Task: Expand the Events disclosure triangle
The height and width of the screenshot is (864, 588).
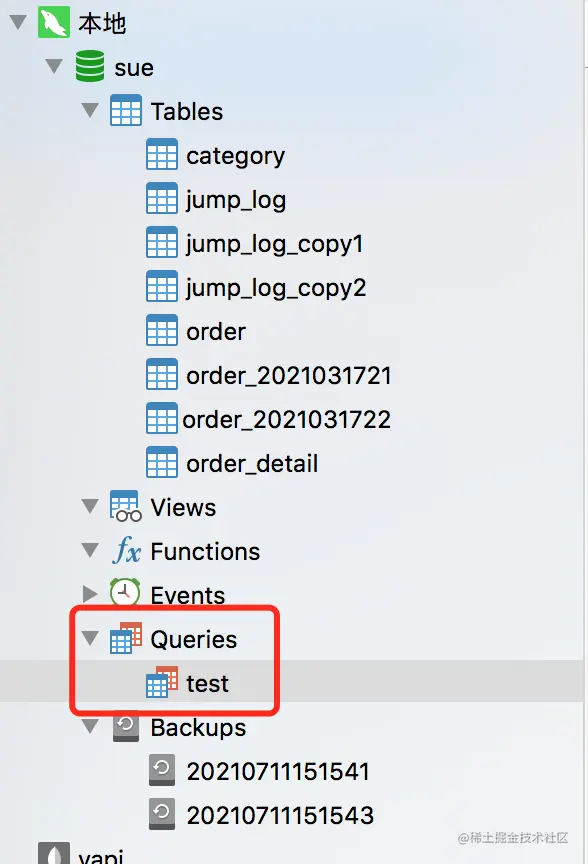Action: (x=90, y=593)
